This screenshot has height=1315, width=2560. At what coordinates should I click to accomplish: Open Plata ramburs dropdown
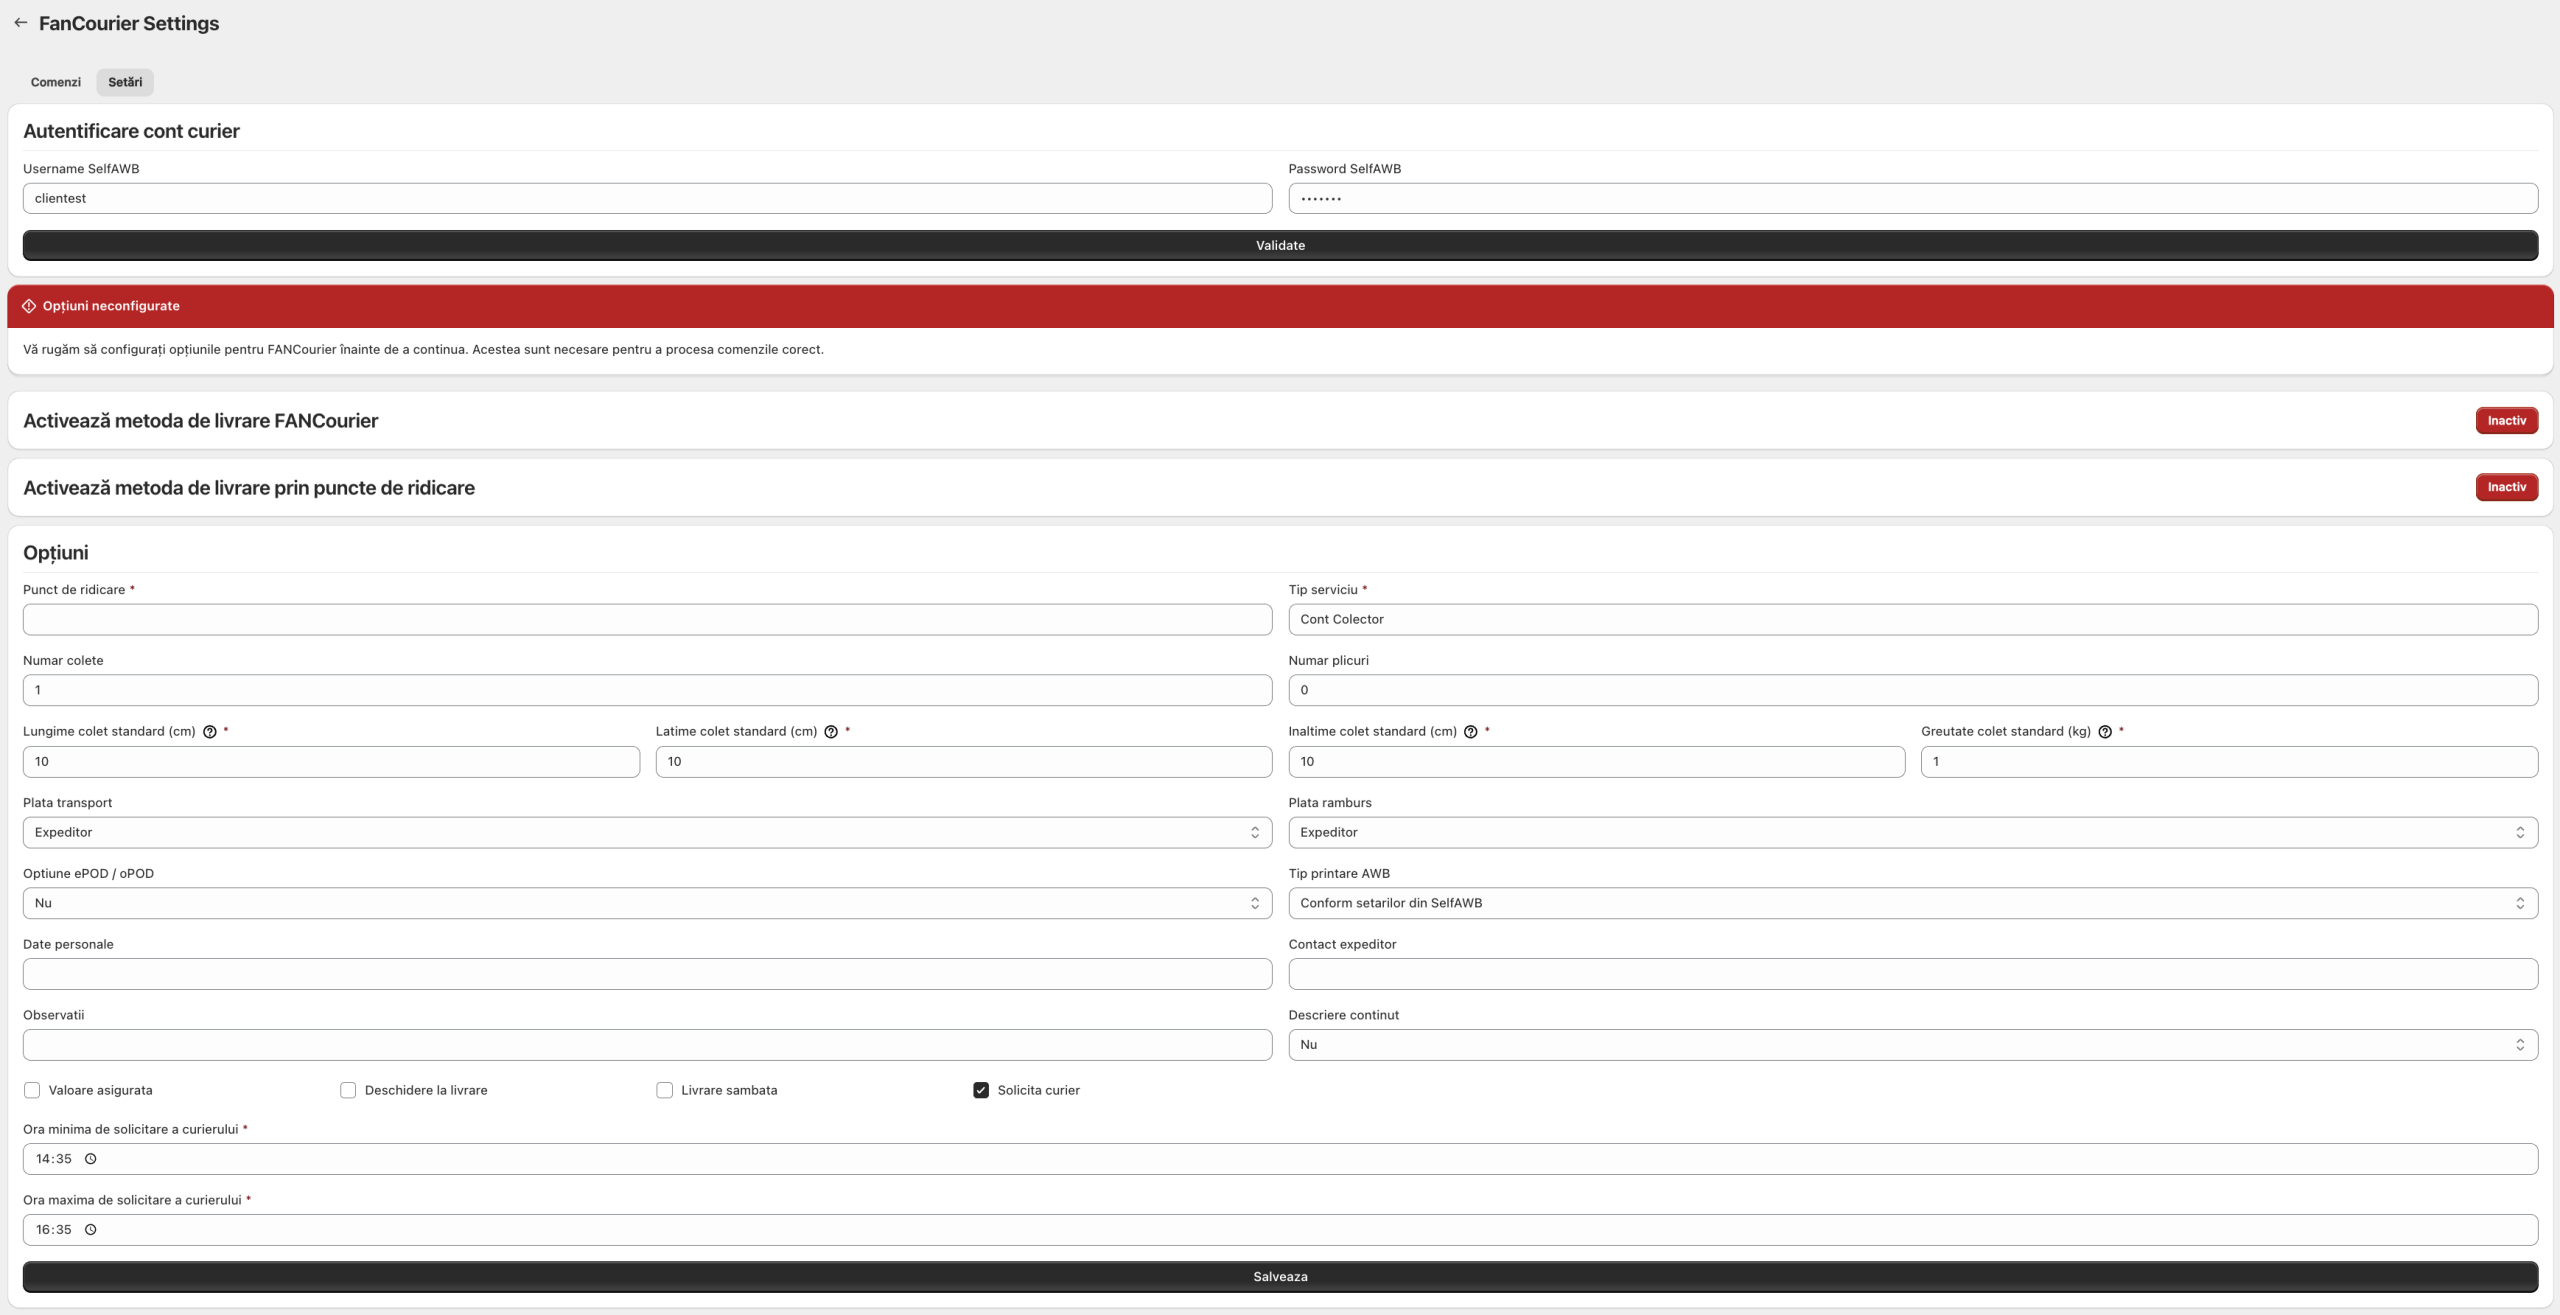click(x=1912, y=832)
